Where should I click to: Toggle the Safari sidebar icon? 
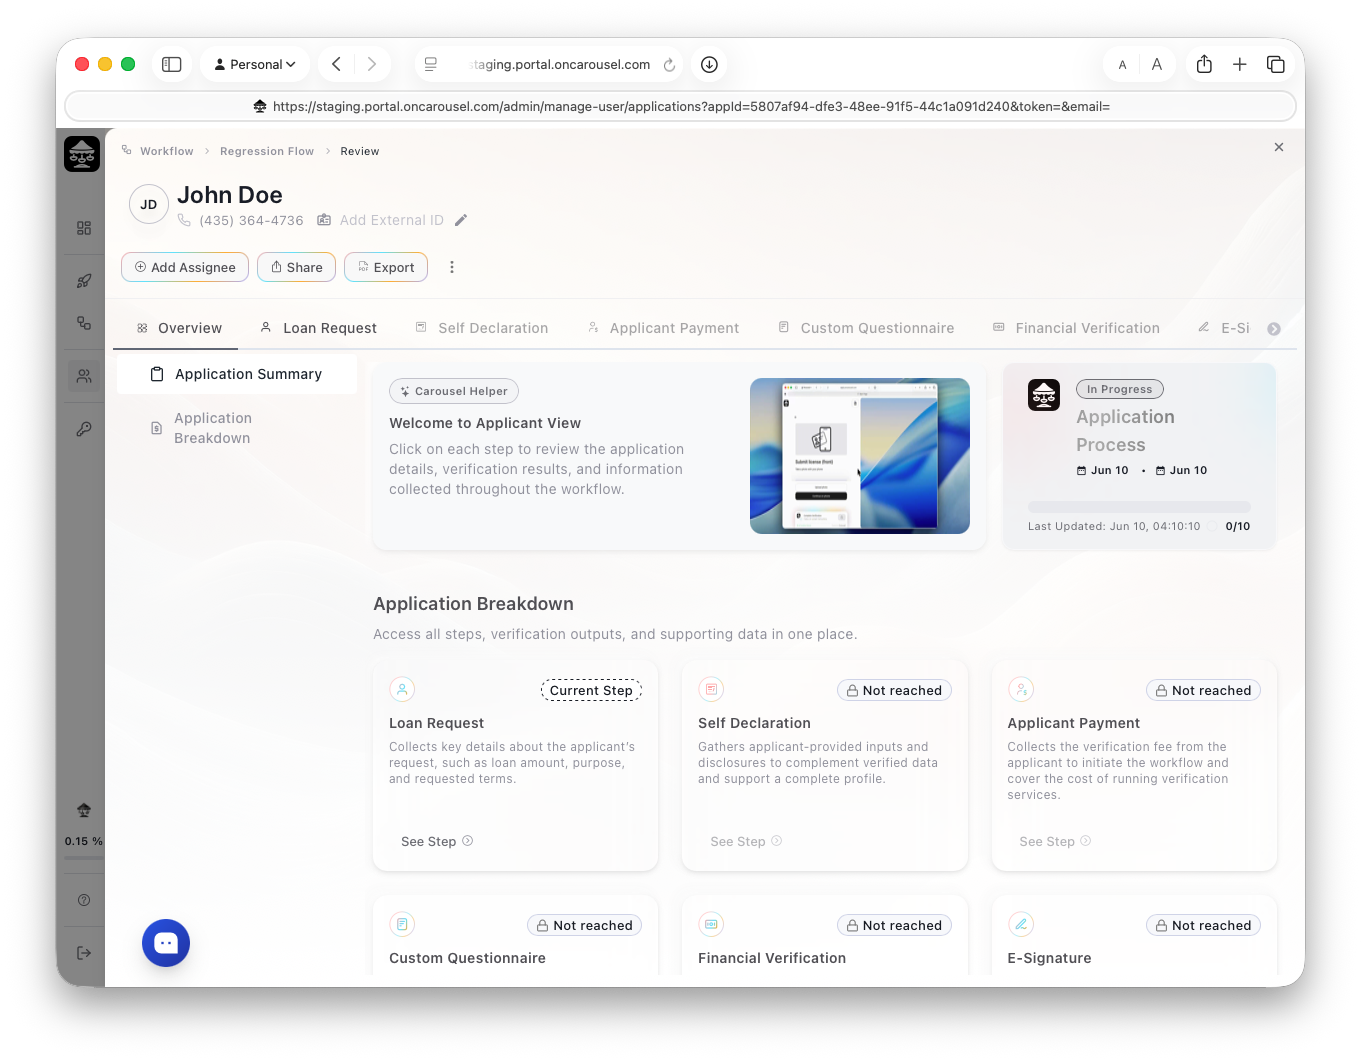tap(172, 64)
